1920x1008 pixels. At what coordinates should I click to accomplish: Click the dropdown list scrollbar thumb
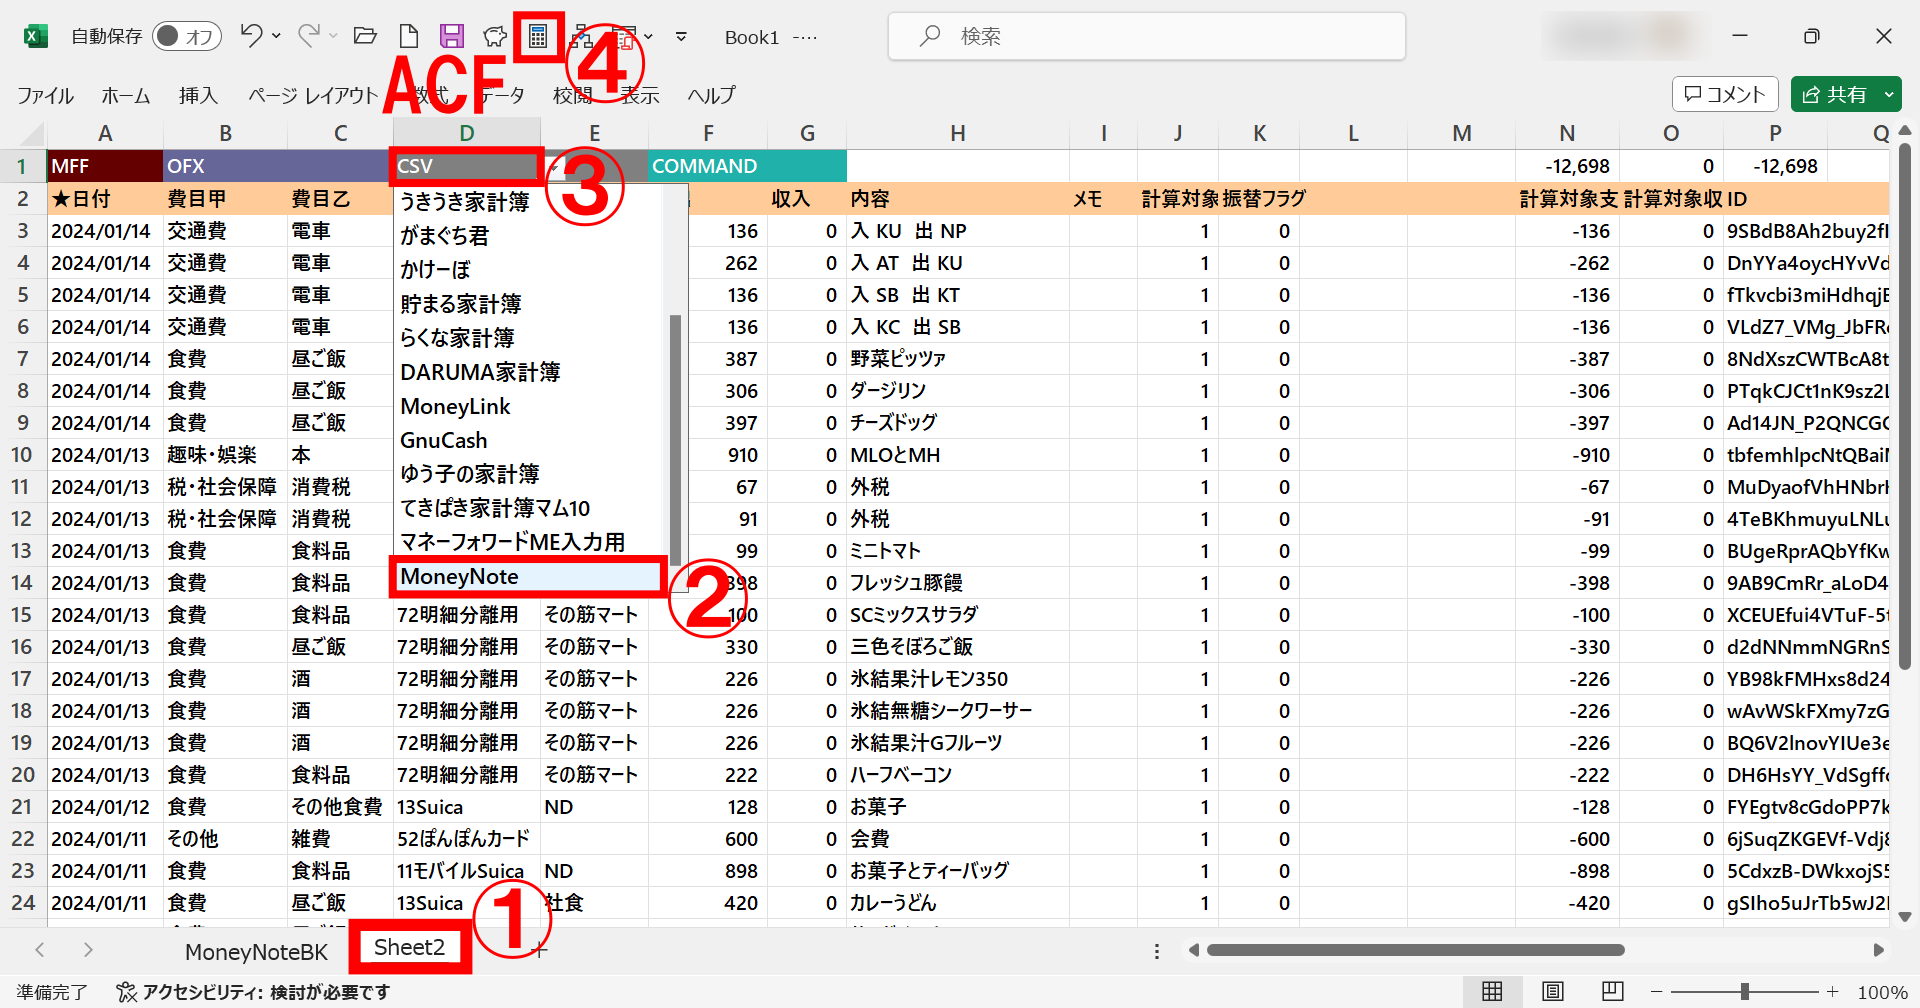pos(675,440)
